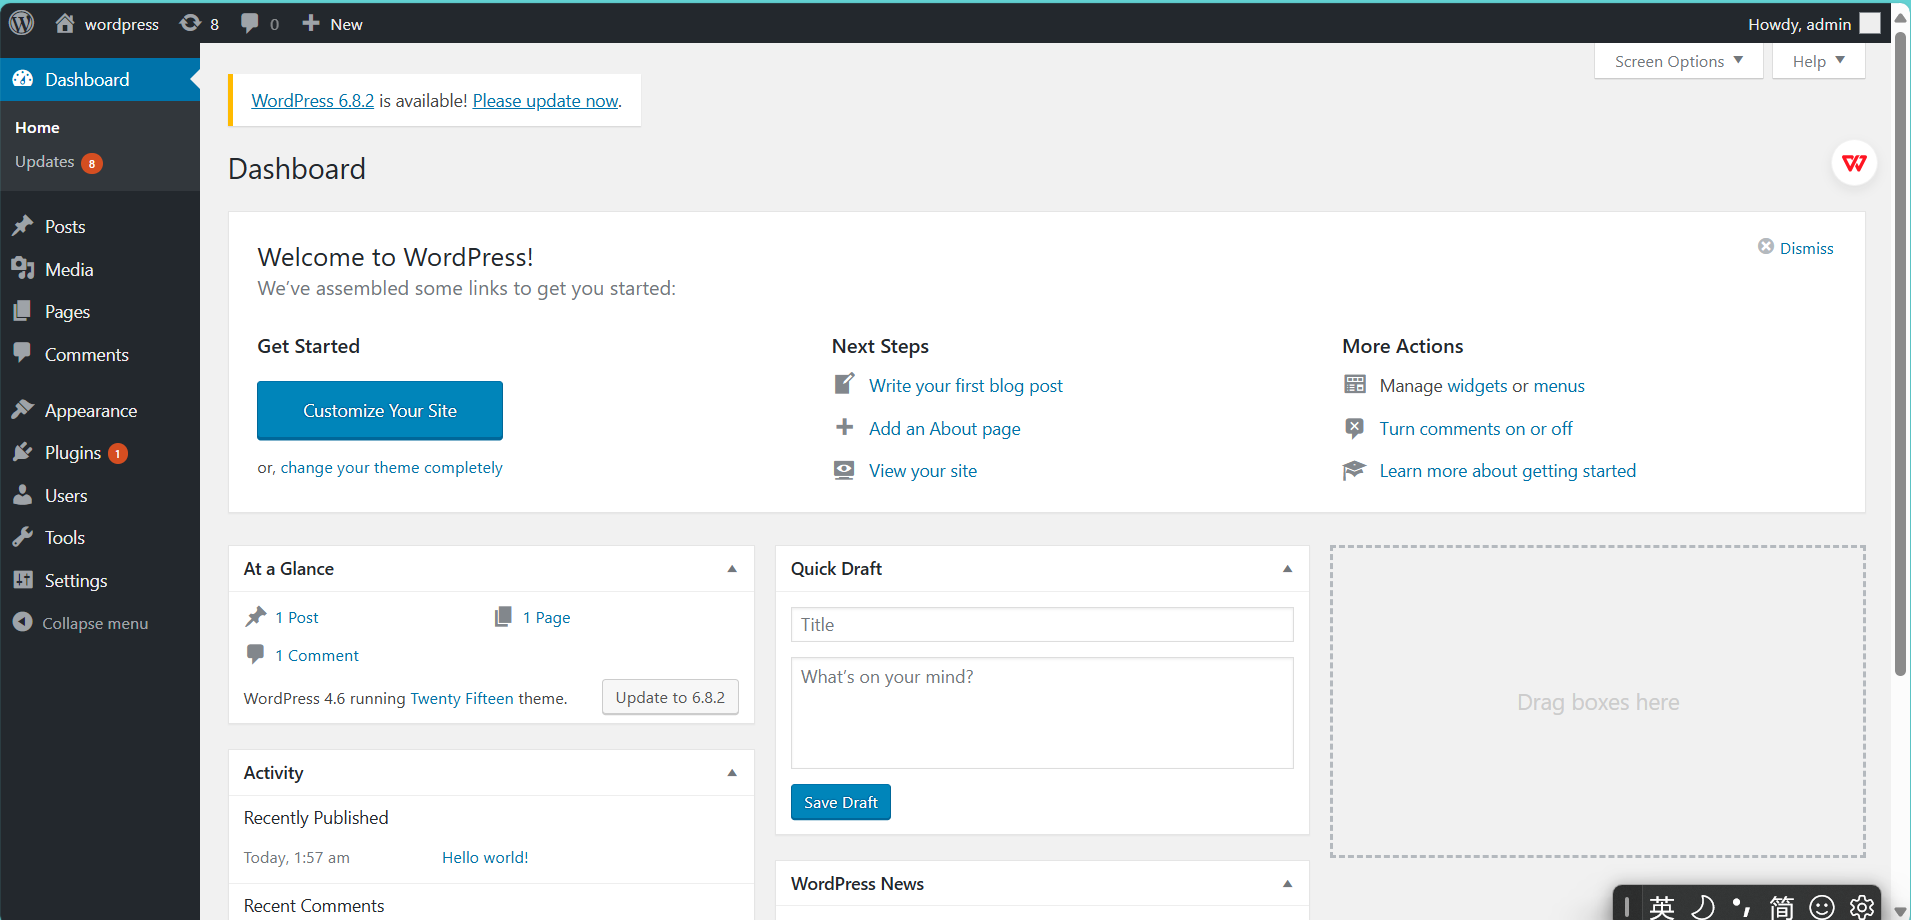Click the Posts pushpin icon in sidebar
1911x920 pixels.
23,226
